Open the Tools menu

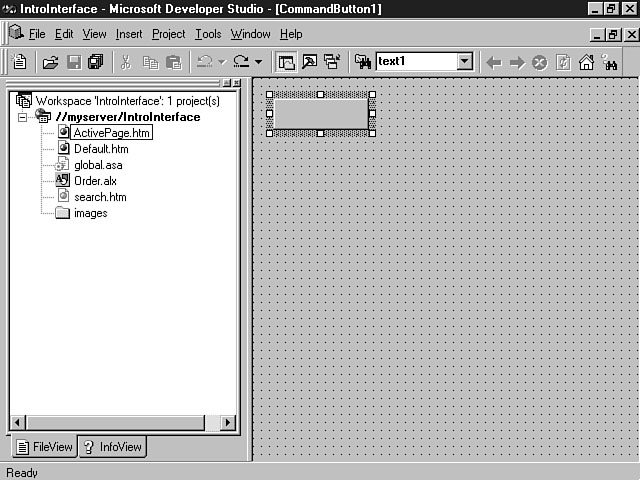(208, 34)
